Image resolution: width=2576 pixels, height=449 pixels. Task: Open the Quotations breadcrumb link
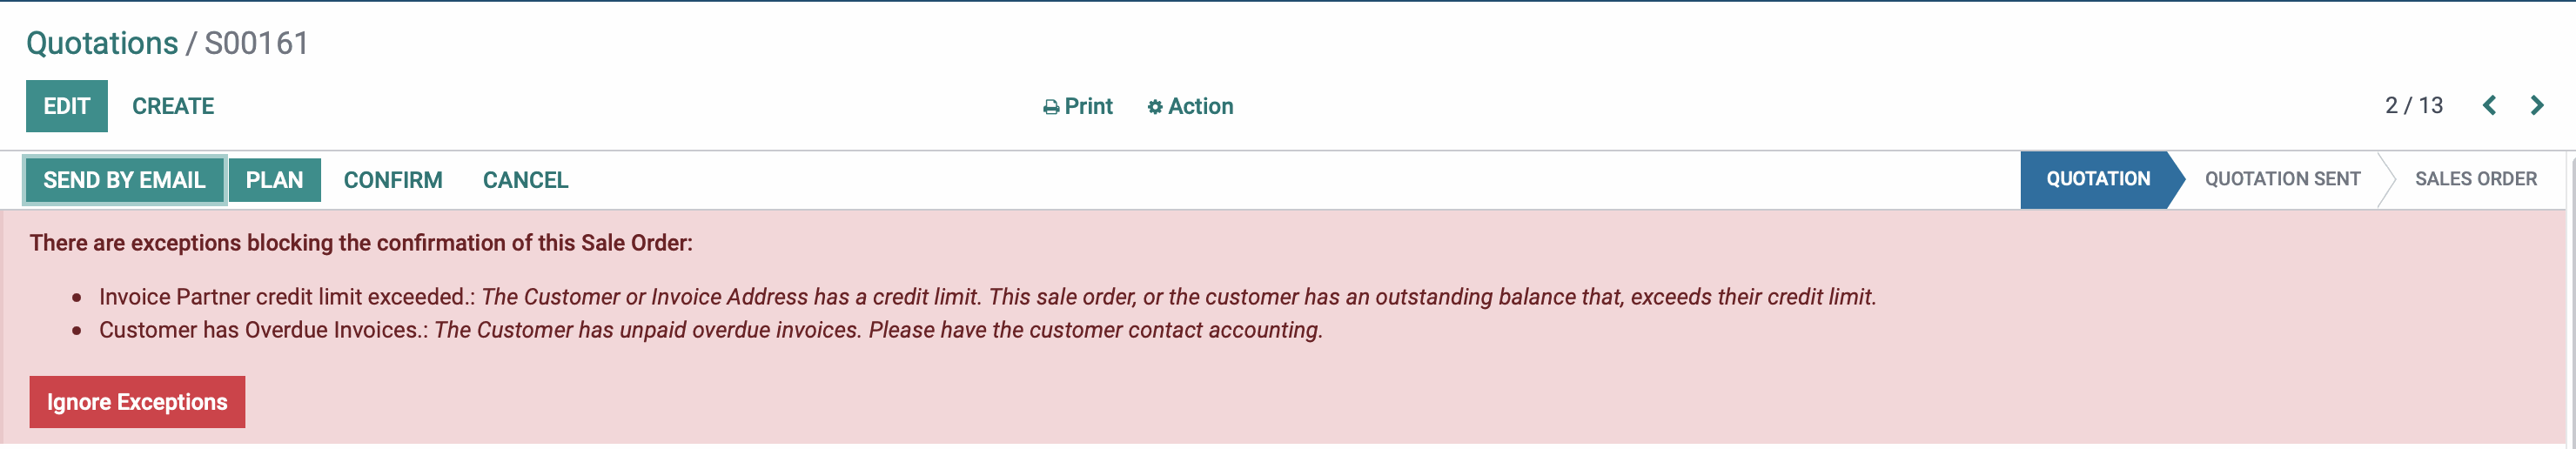(x=102, y=43)
